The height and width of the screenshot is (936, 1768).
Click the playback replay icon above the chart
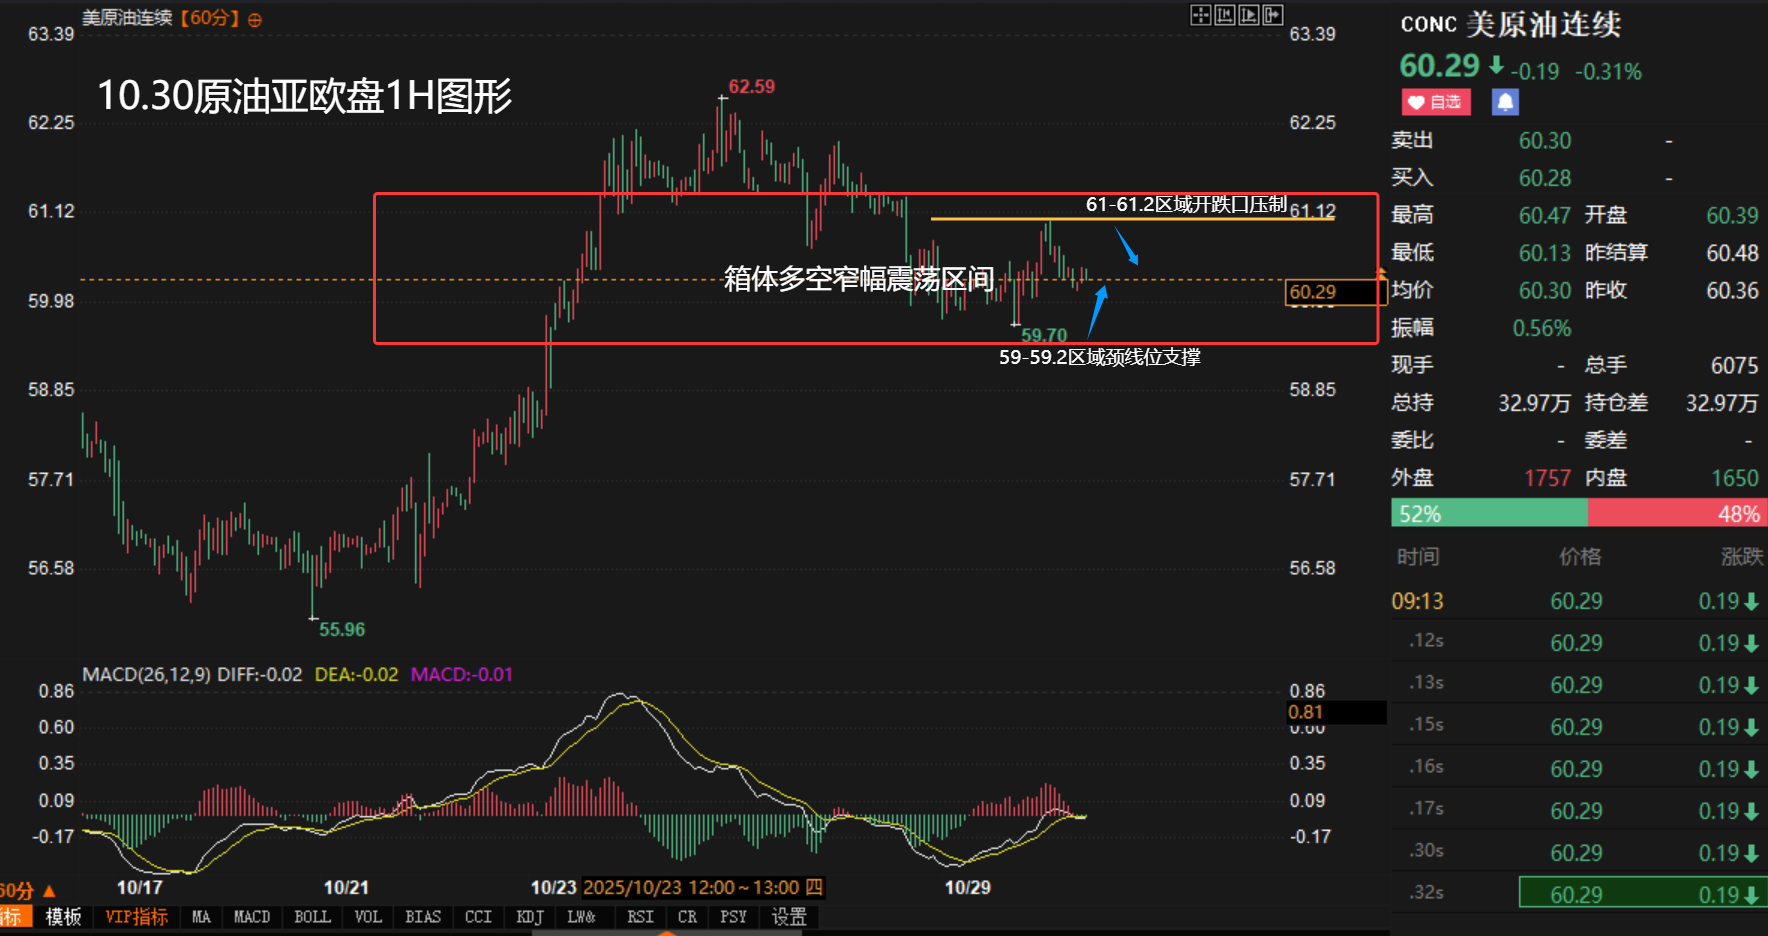pos(1248,15)
